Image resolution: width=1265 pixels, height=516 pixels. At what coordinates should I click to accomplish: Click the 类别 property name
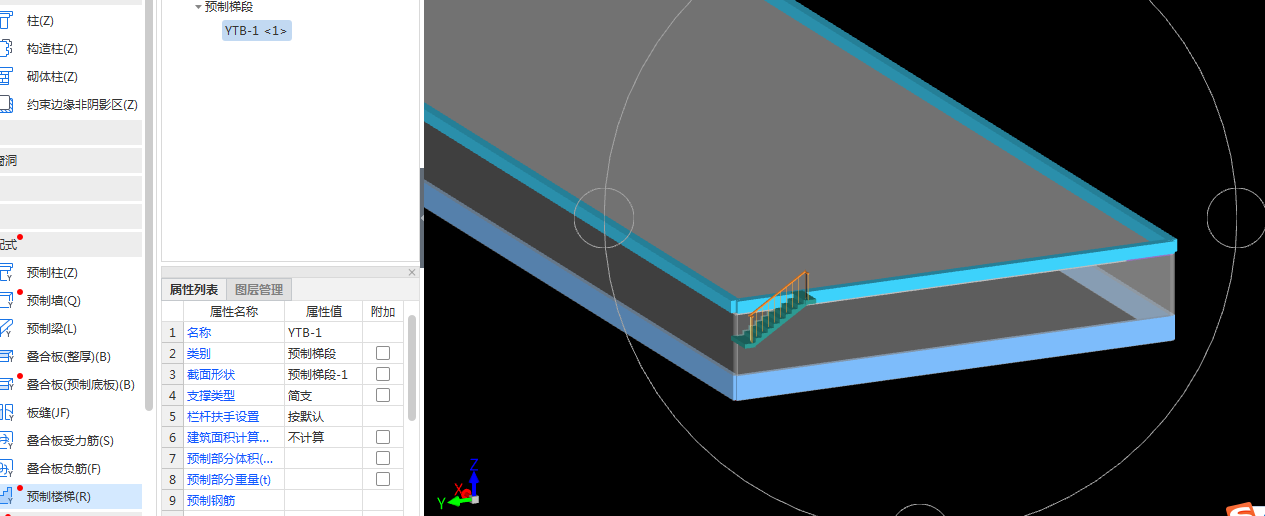pyautogui.click(x=199, y=353)
